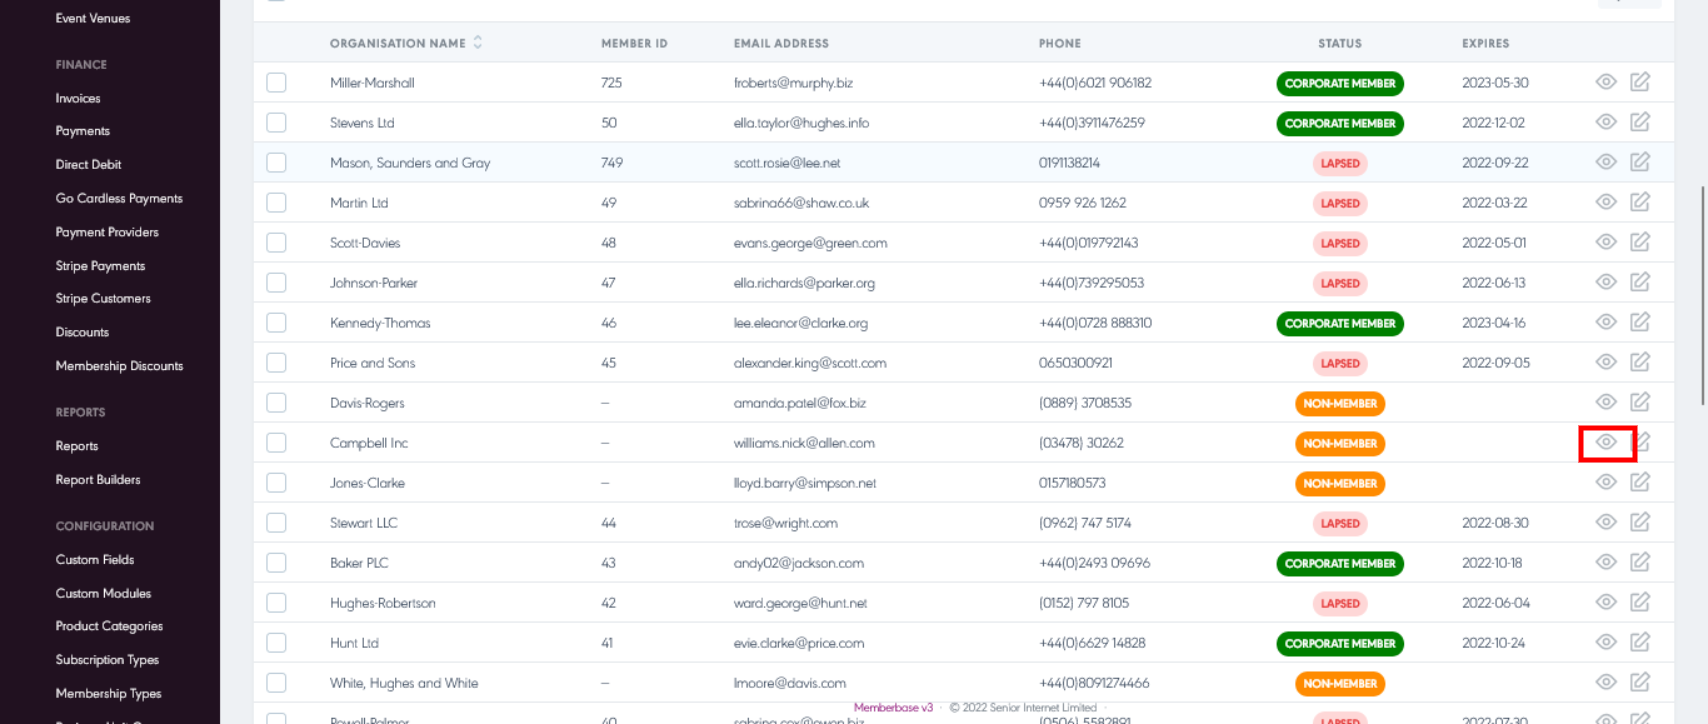The image size is (1708, 724).
Task: Edit the Hunt Ltd row
Action: click(x=1639, y=642)
